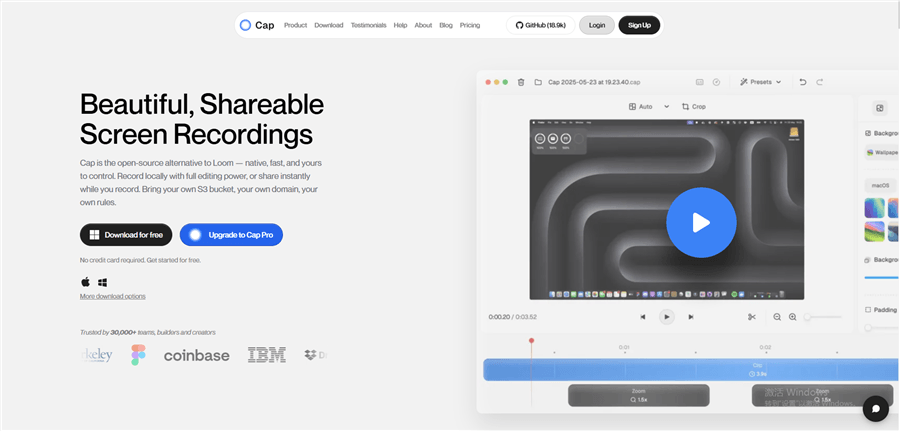Click the layout icon atop the editor sidebar
Viewport: 900px width, 431px height.
click(879, 108)
